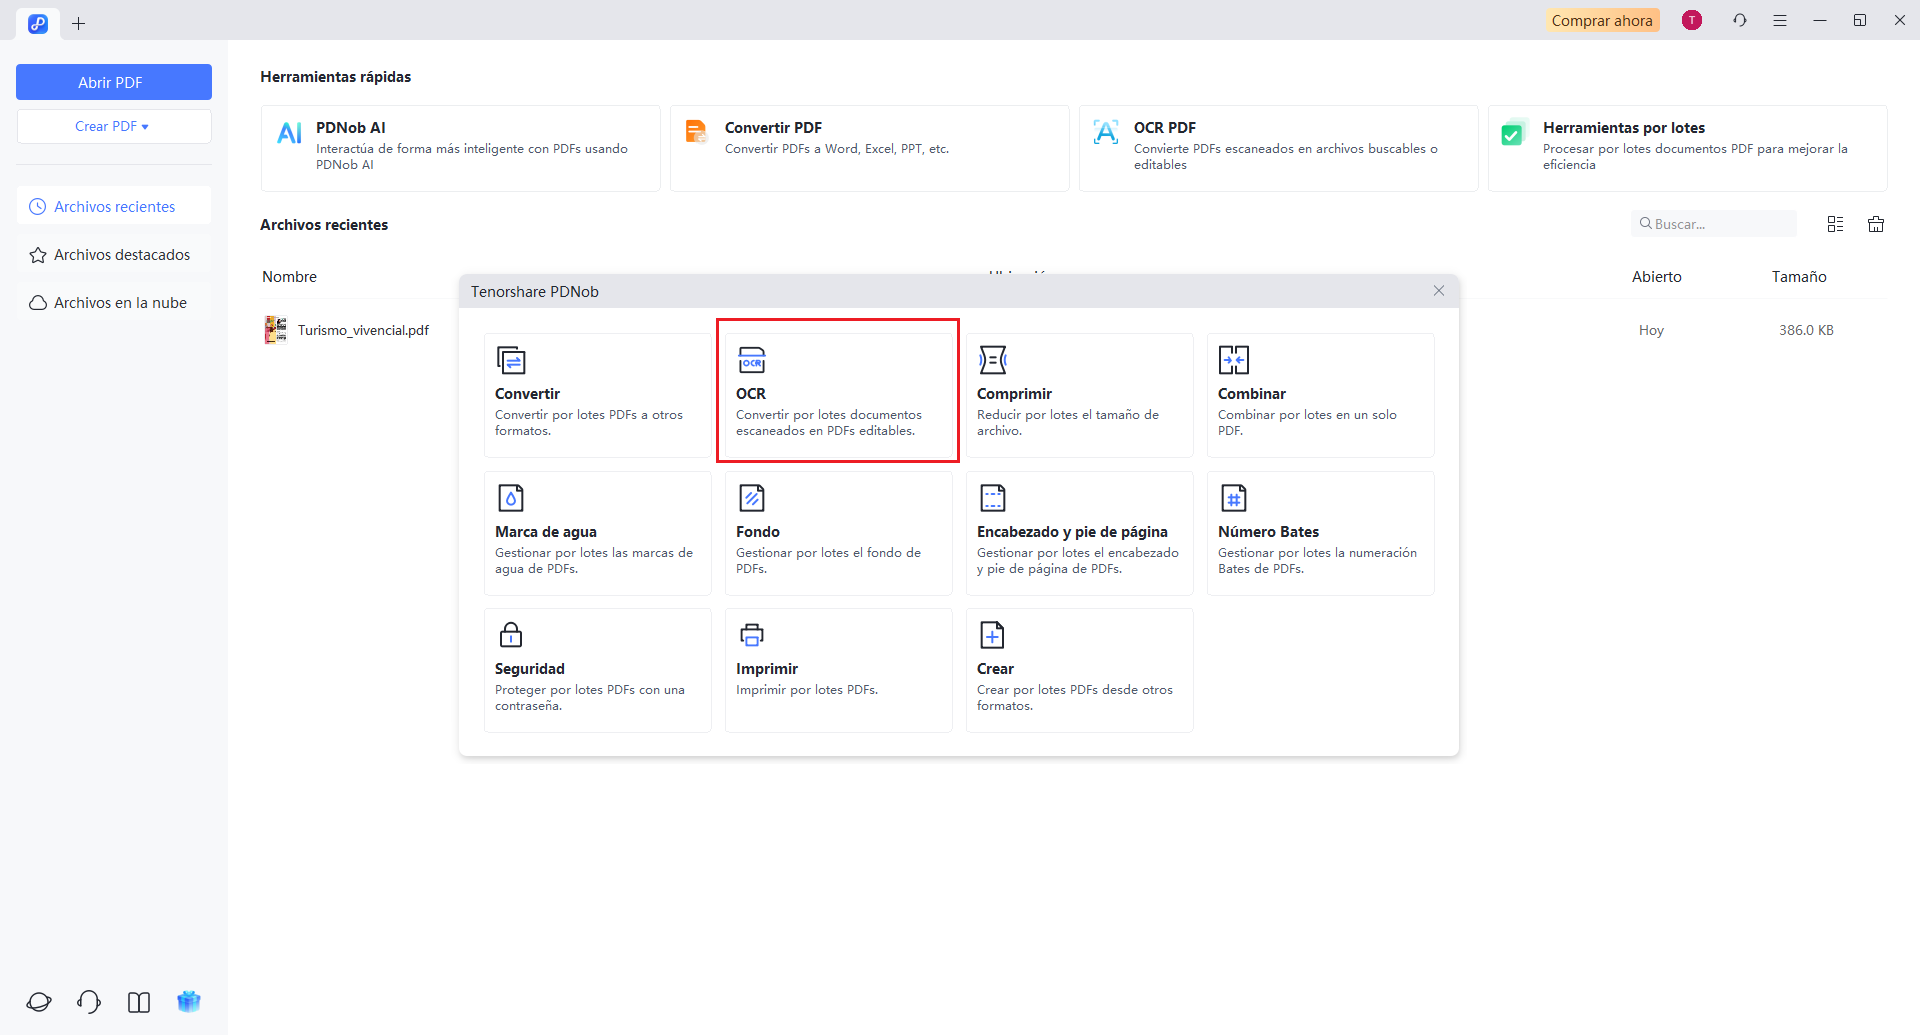
Task: Open a new tab with plus icon
Action: pos(79,23)
